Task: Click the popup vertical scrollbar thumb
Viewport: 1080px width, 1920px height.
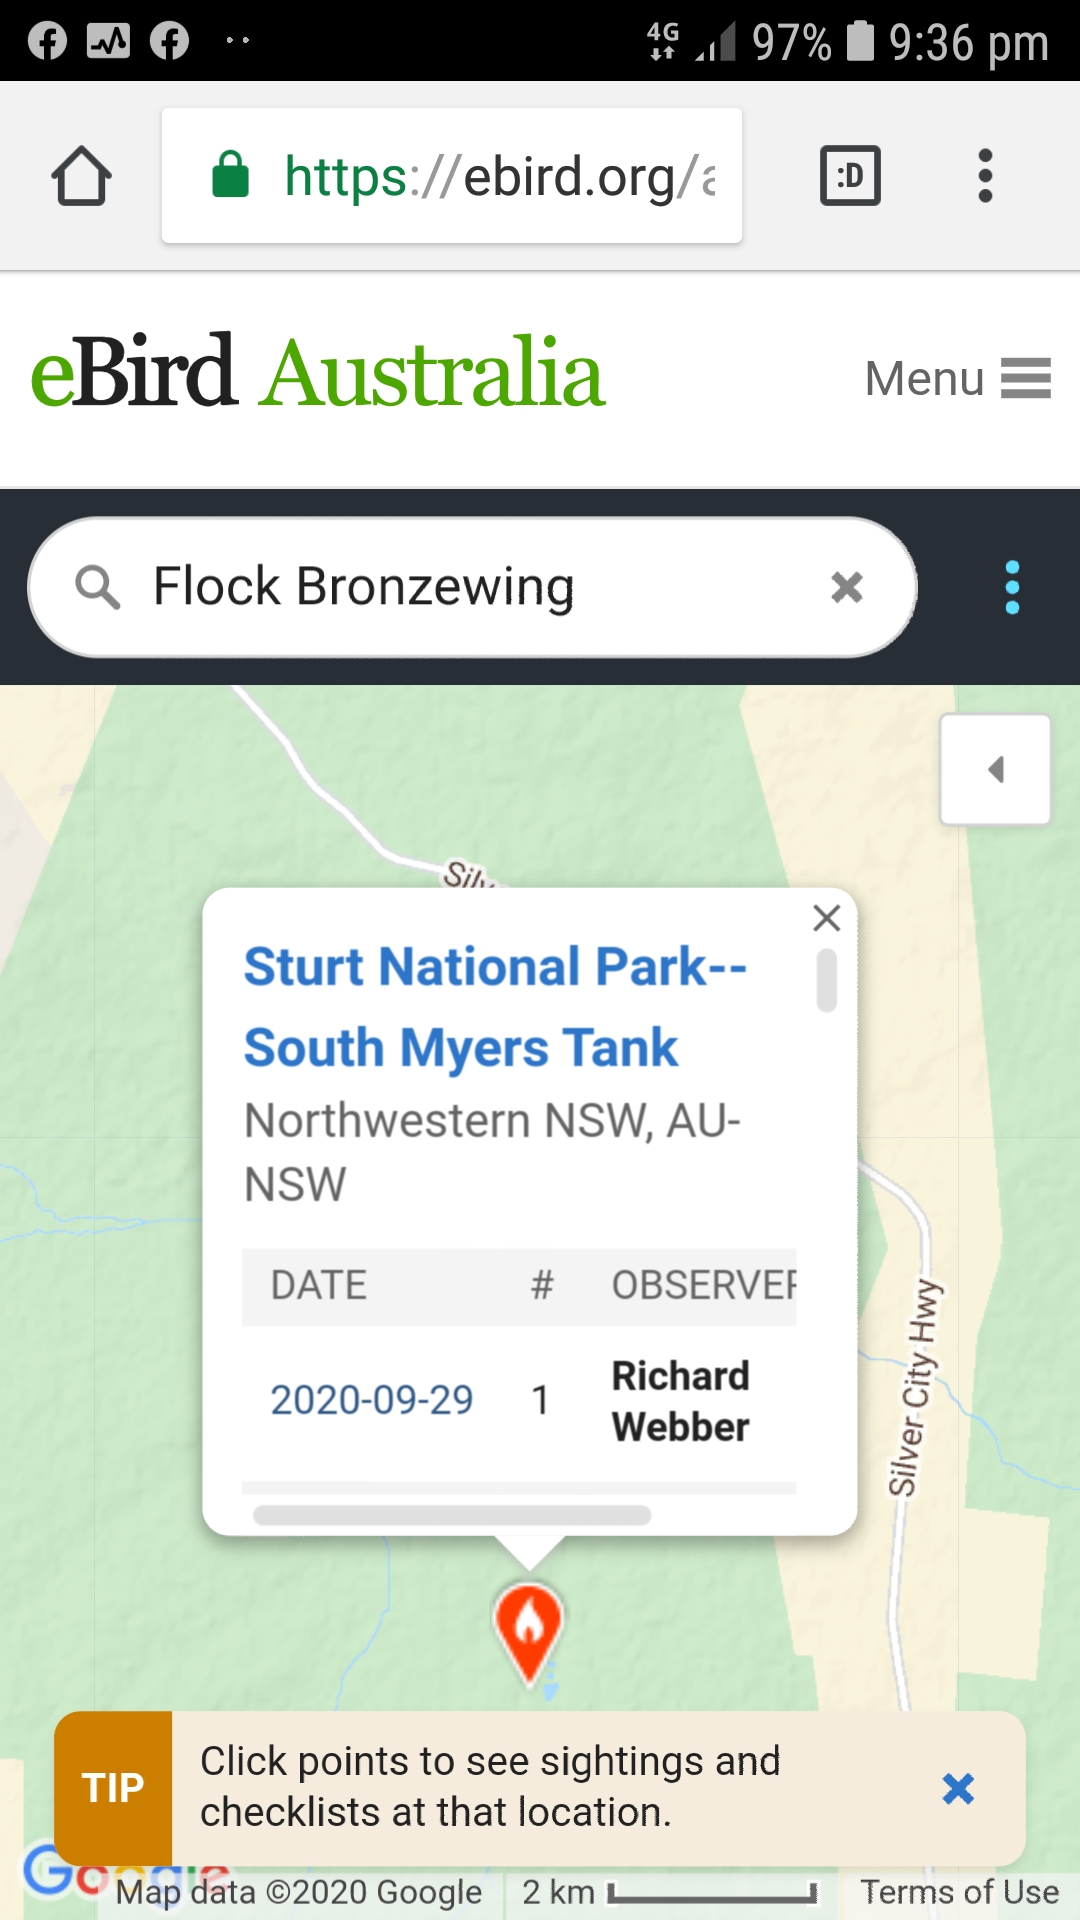Action: (x=827, y=980)
